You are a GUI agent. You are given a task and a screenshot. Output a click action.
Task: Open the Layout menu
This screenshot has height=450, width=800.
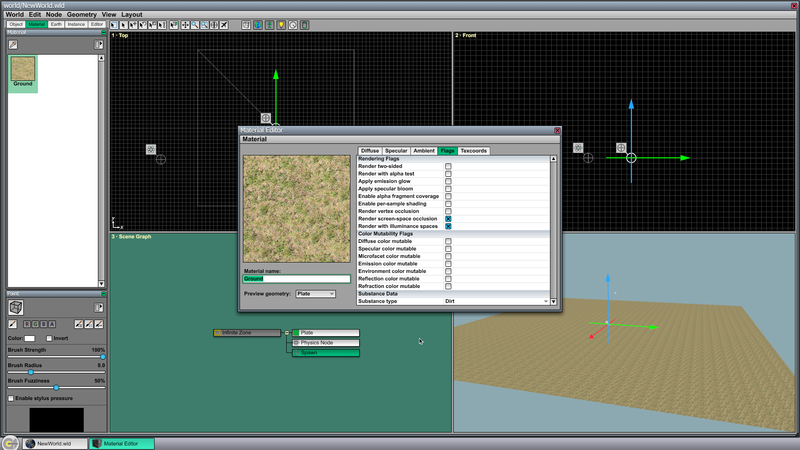tap(132, 14)
